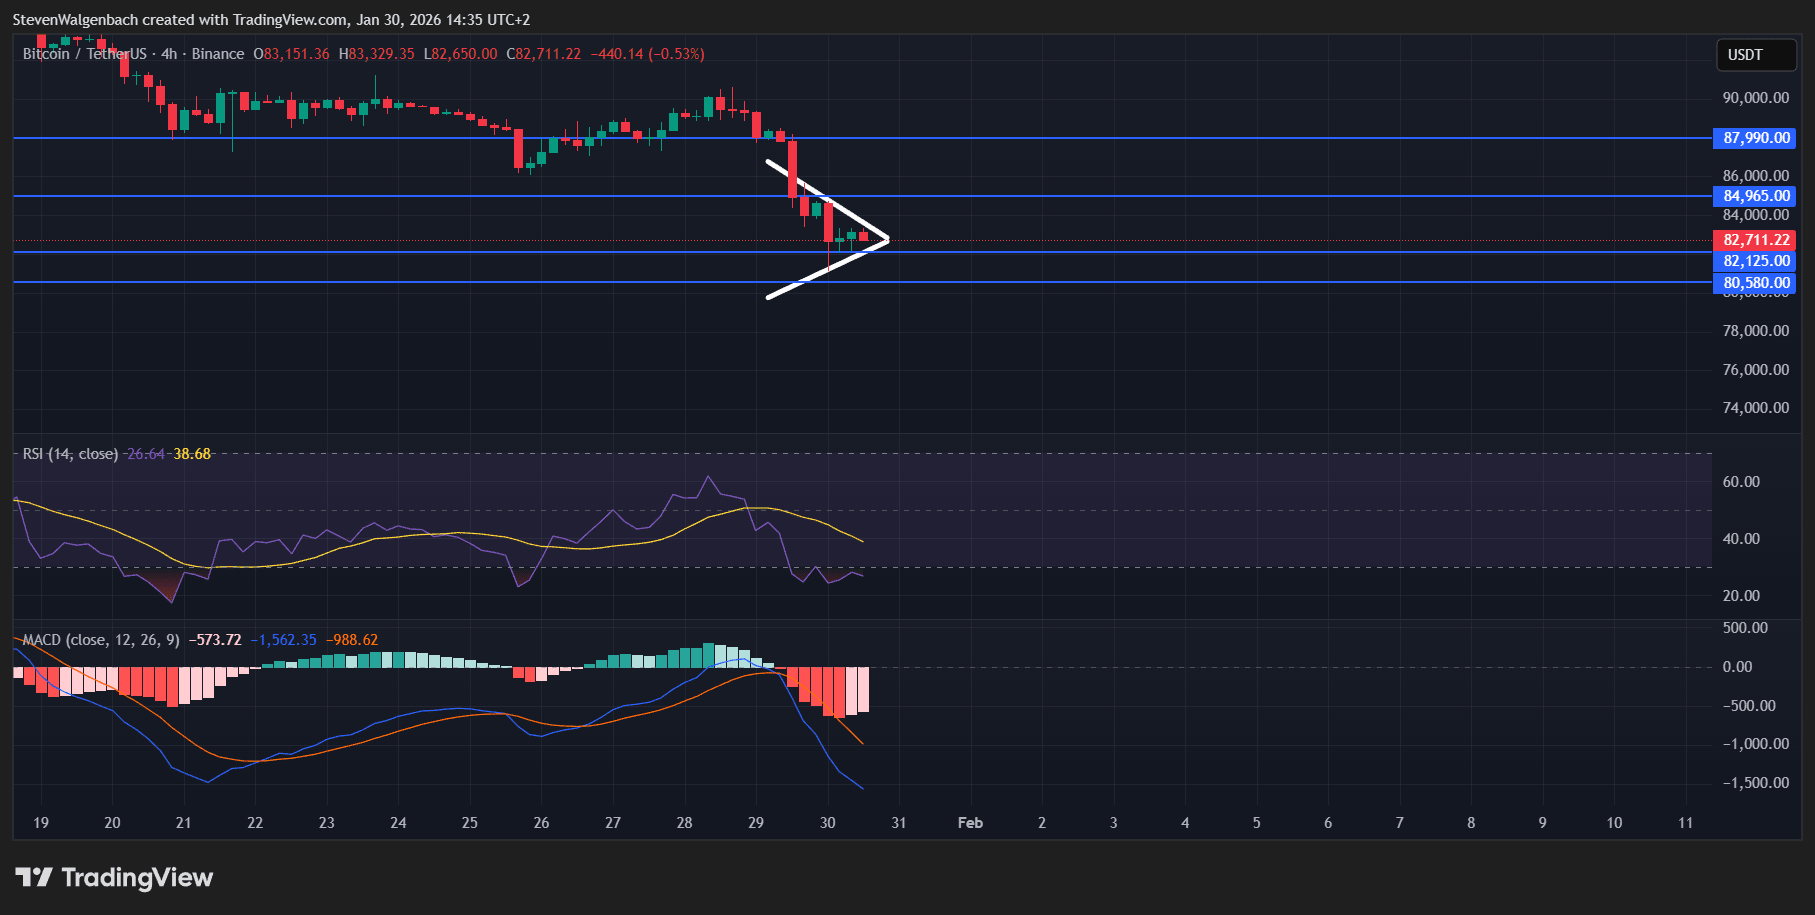Click the yellow RSI value 38.68
The height and width of the screenshot is (915, 1815).
(x=192, y=454)
